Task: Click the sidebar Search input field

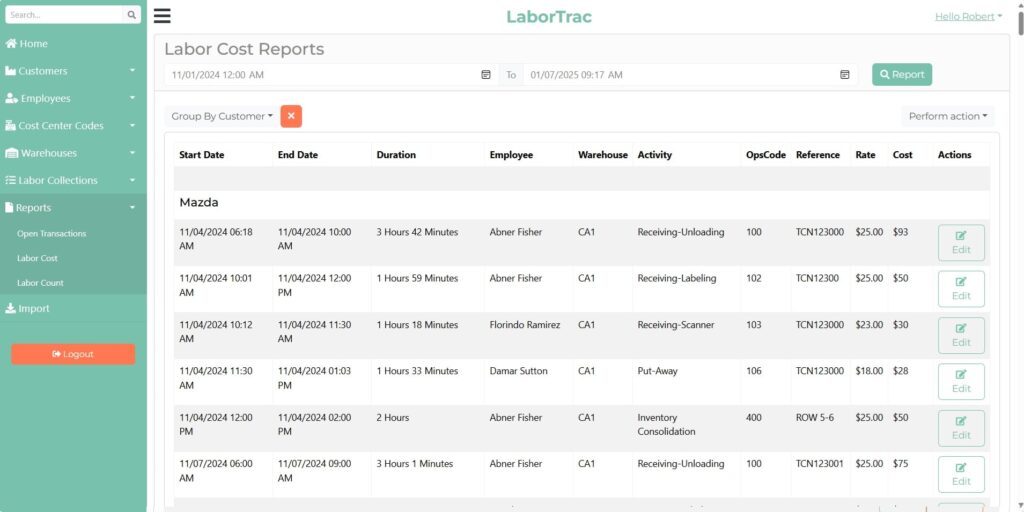Action: (64, 15)
